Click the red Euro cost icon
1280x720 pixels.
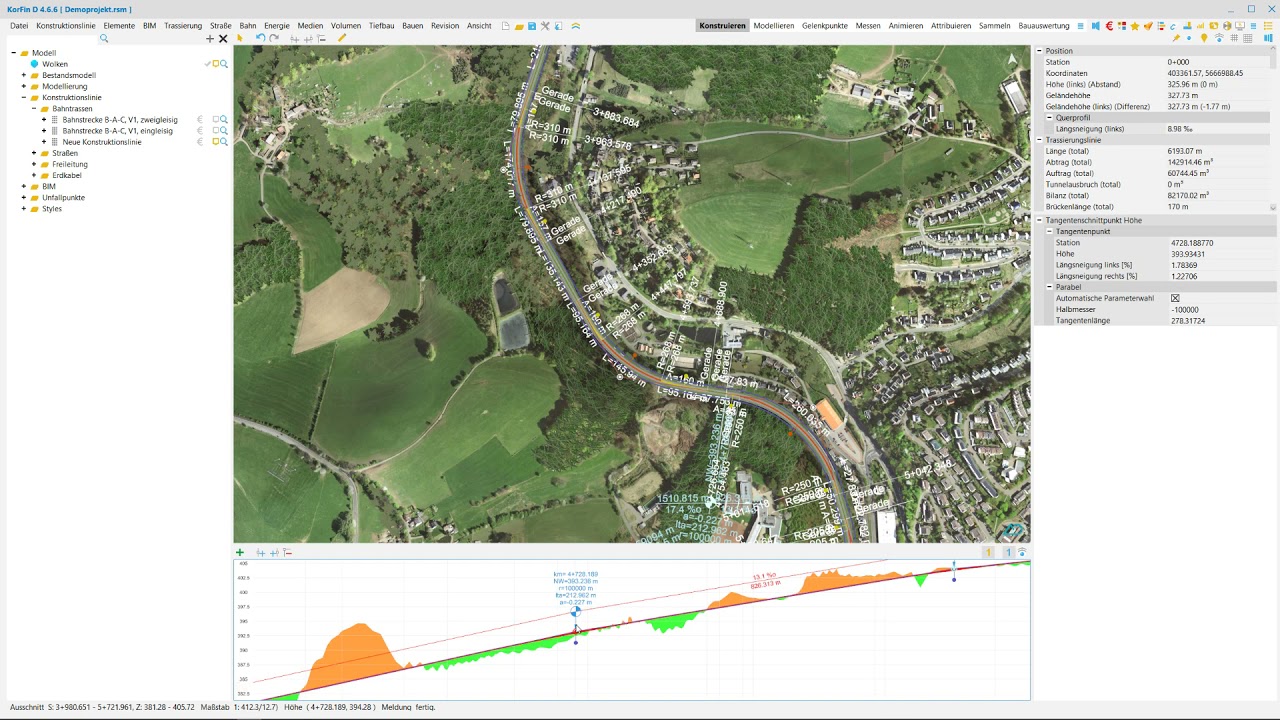1109,26
